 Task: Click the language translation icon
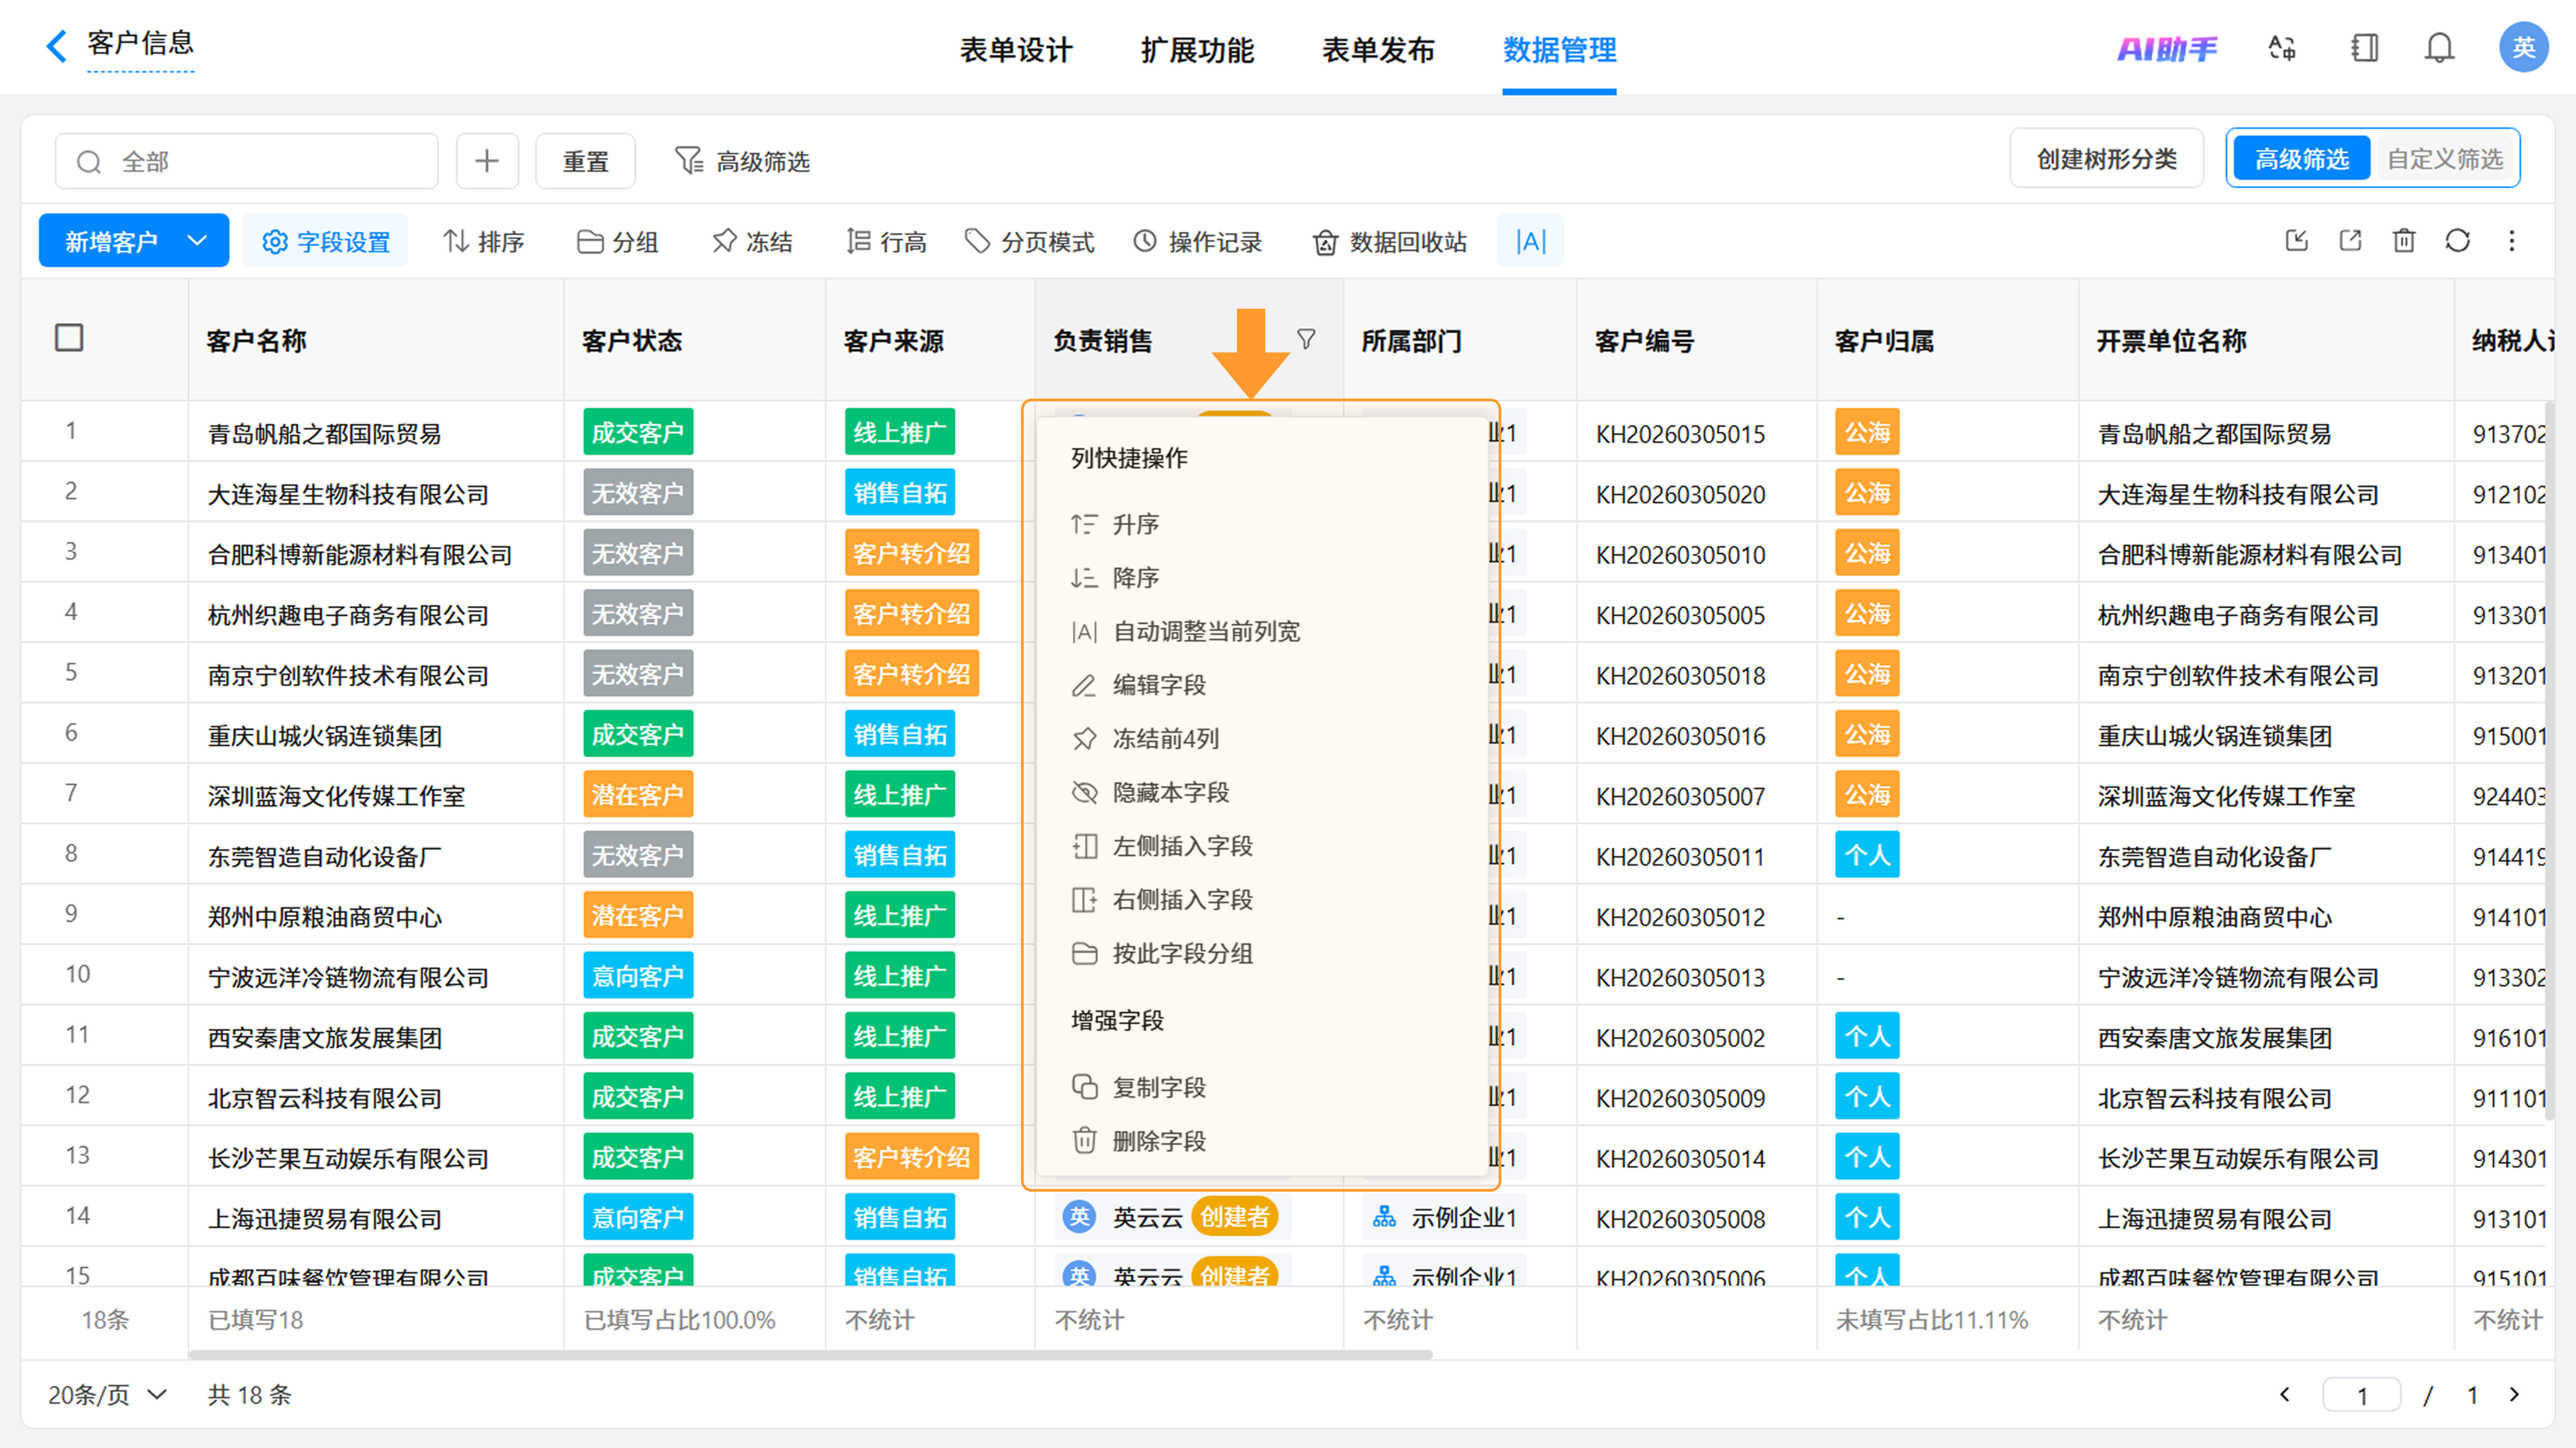[2282, 48]
